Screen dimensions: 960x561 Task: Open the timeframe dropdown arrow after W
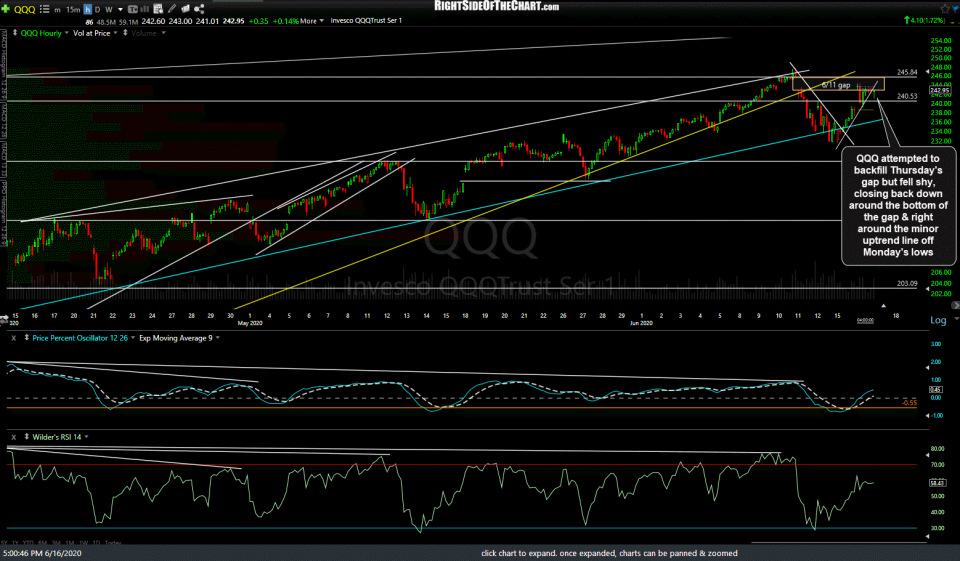coord(120,10)
